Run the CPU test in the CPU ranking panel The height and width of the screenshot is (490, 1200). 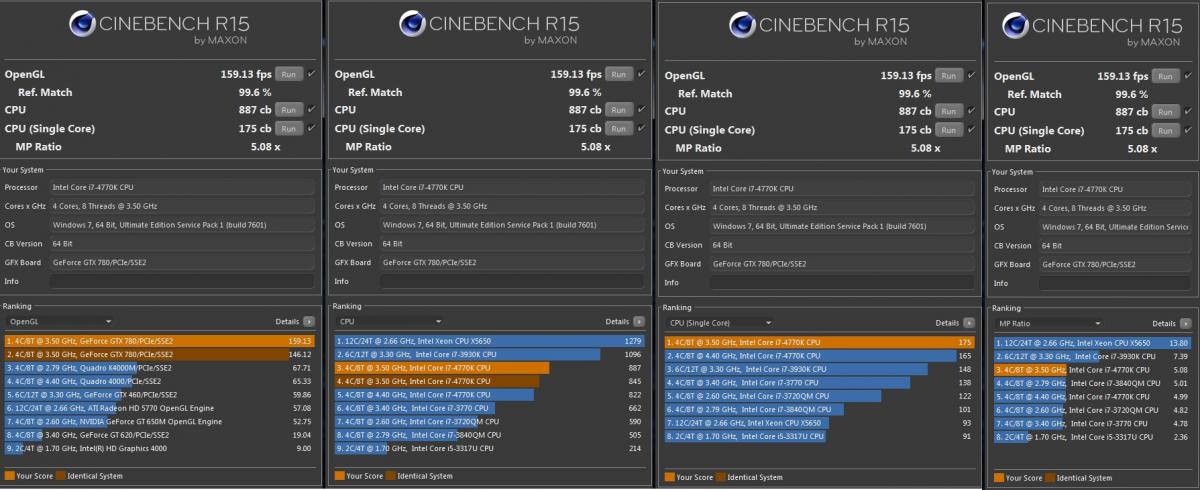619,110
